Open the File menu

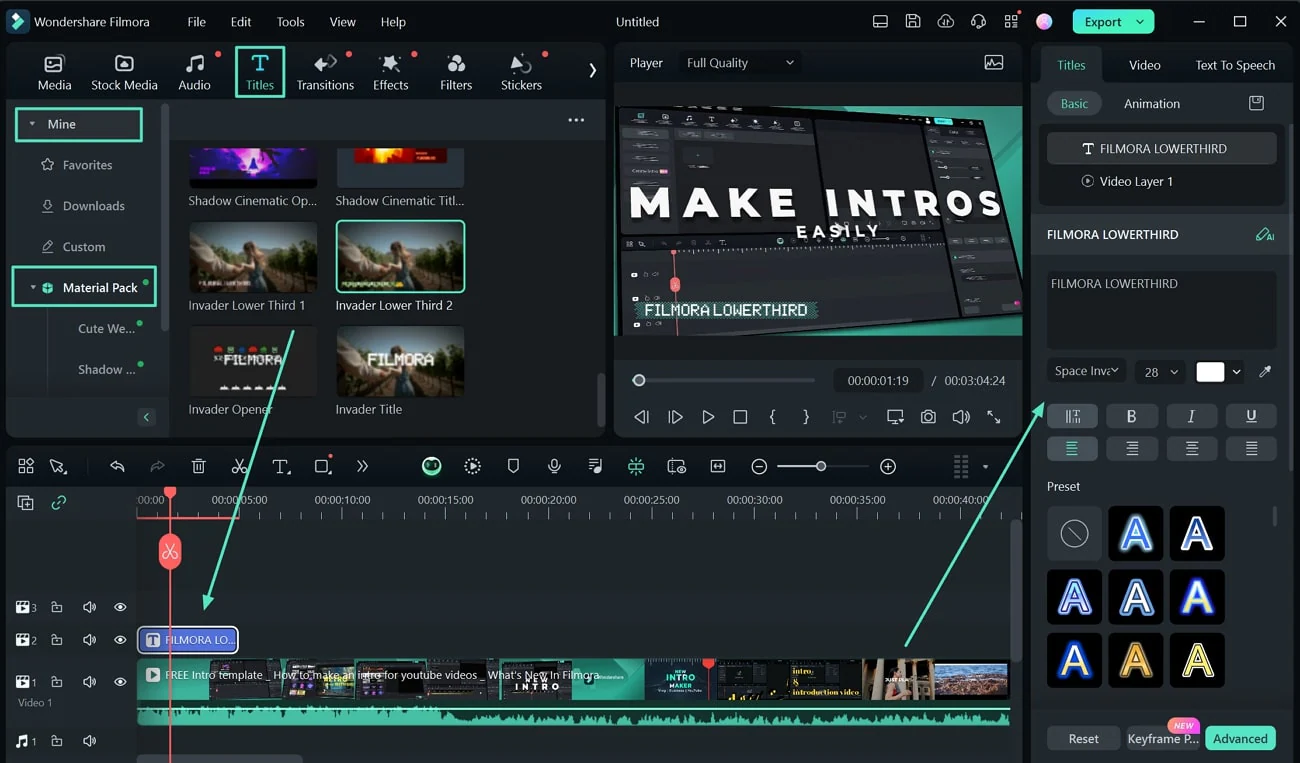(196, 21)
